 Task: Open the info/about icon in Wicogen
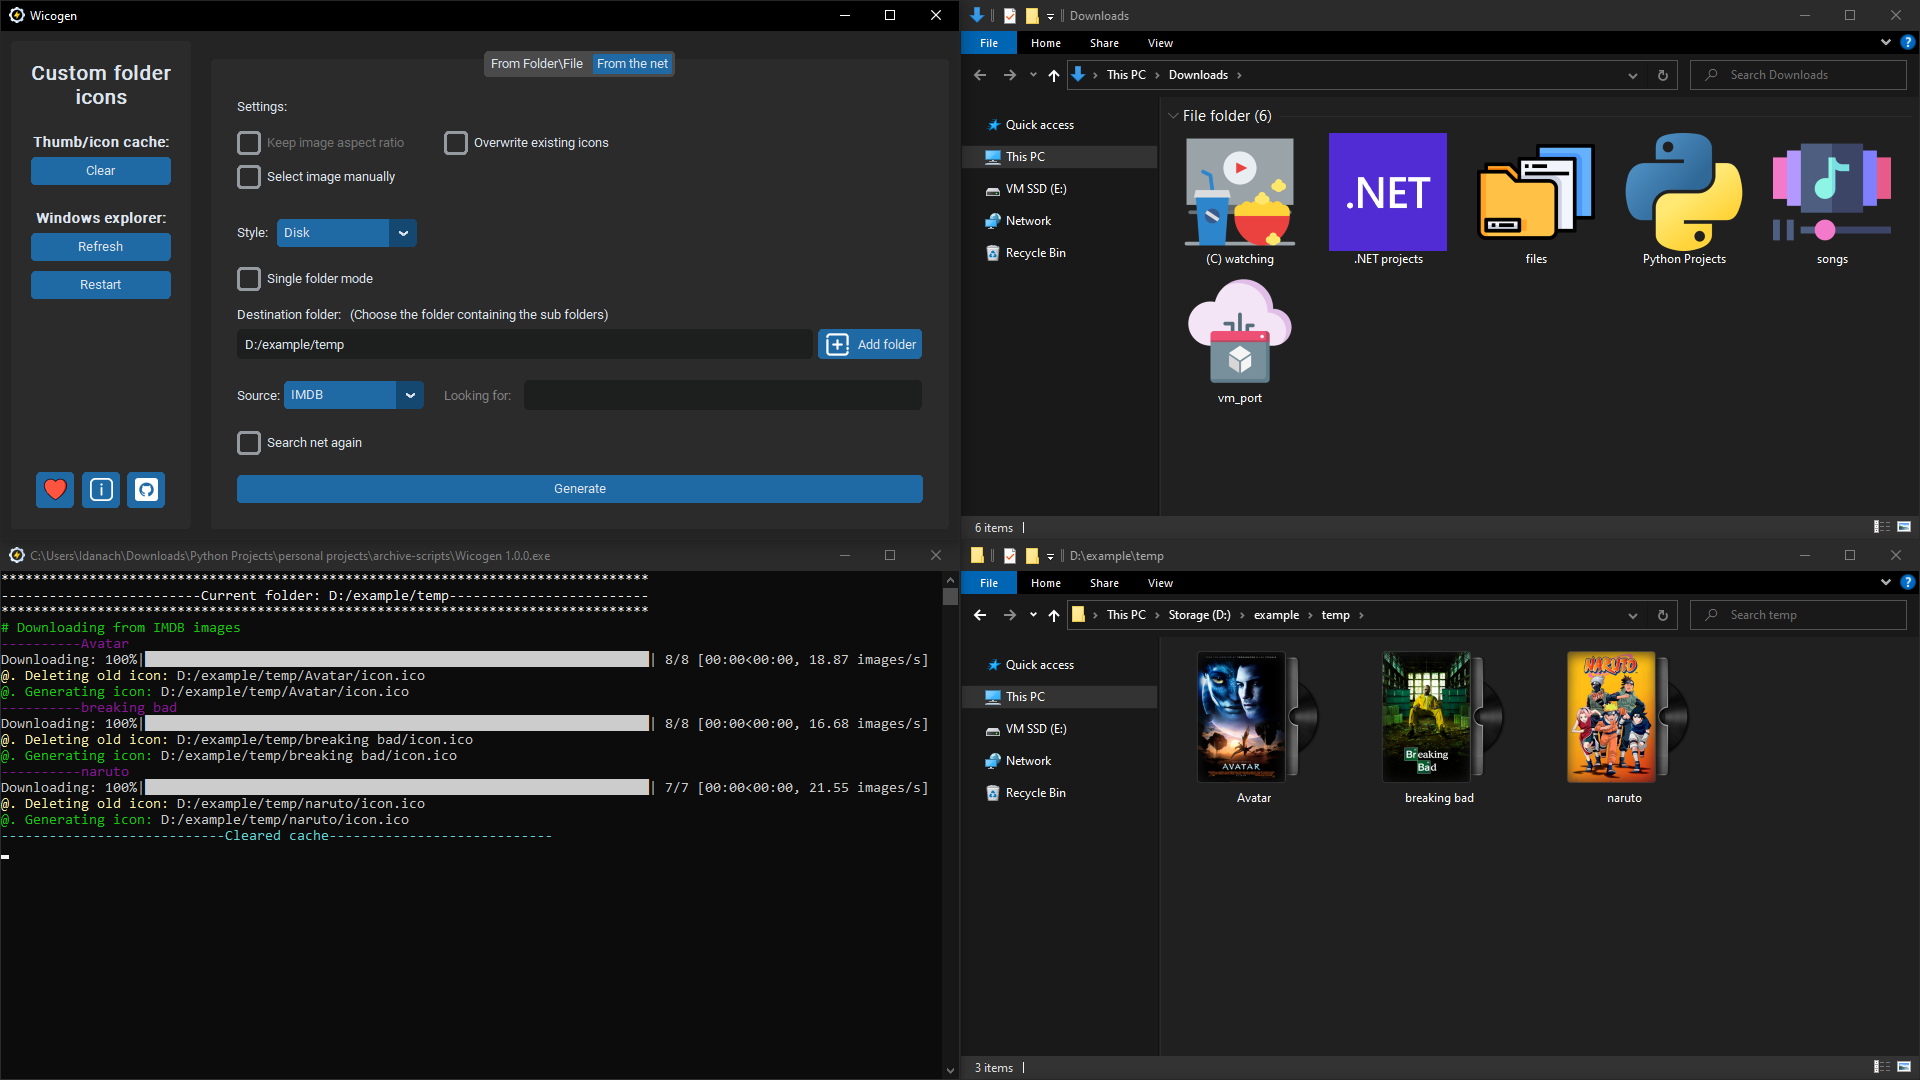click(100, 490)
